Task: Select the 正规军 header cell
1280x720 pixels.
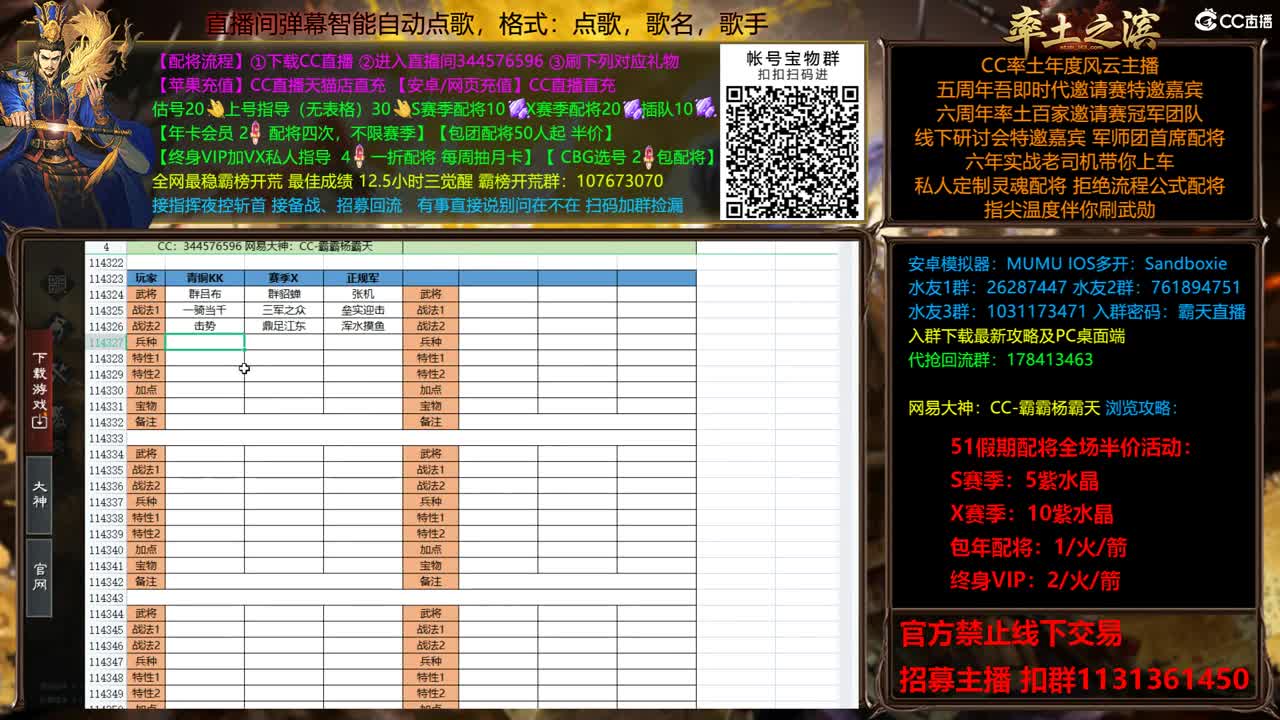Action: pos(363,278)
